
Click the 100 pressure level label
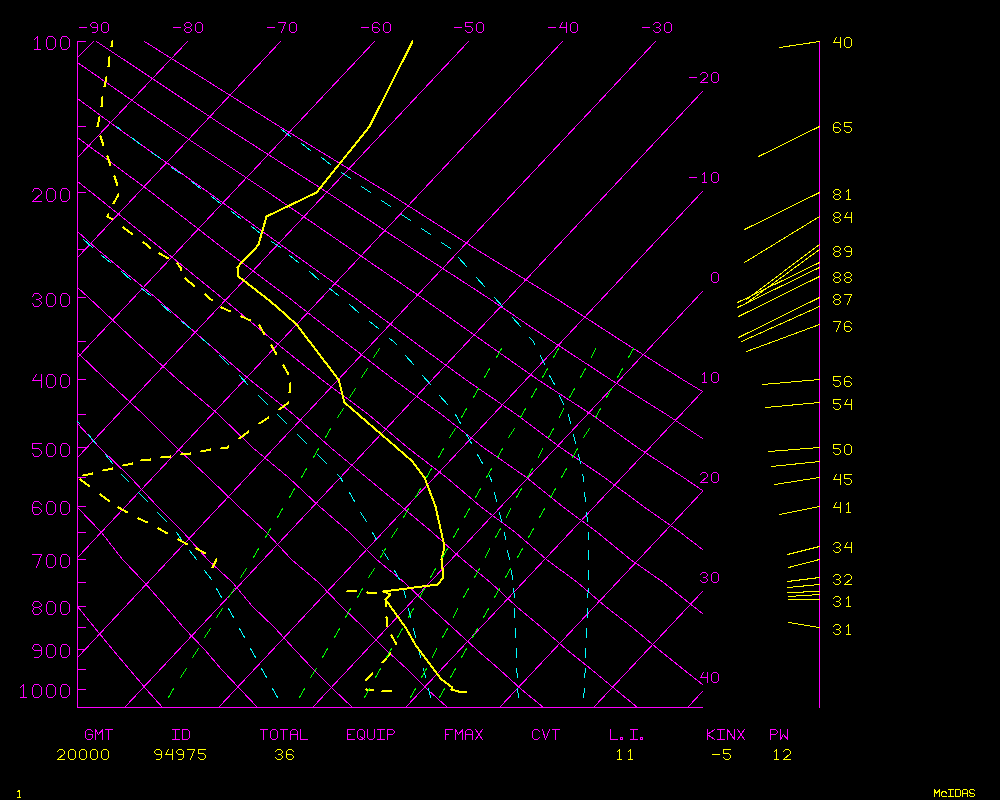tap(51, 43)
